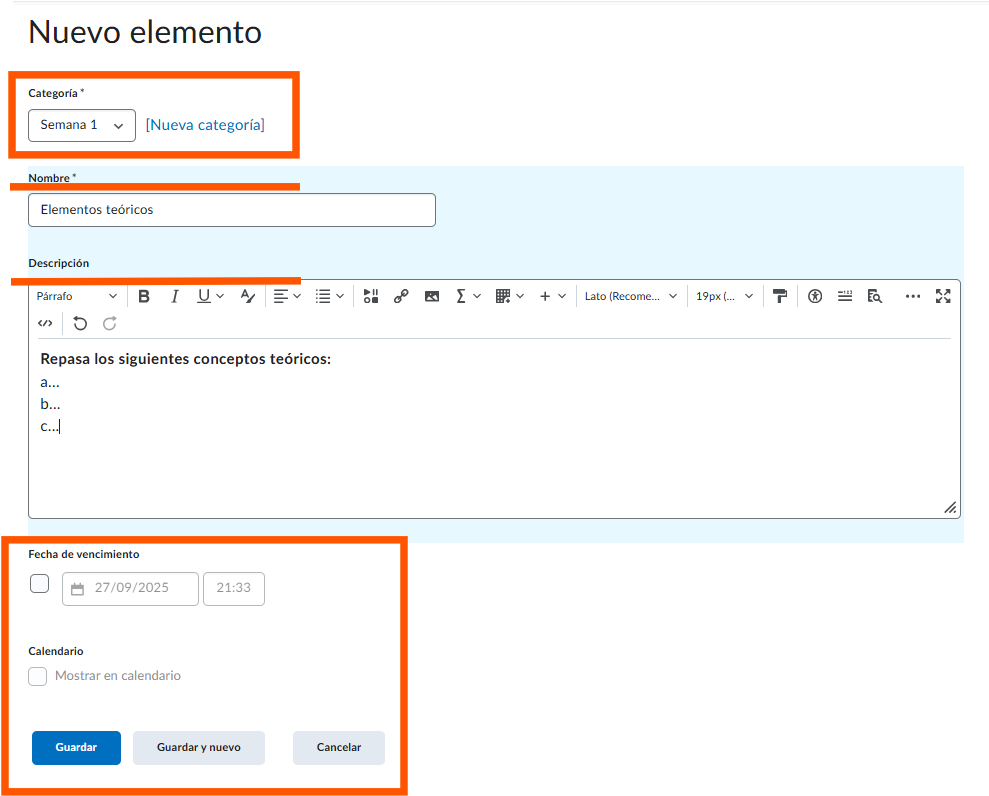Viewport: 989px width, 796px height.
Task: Enable the Fecha de vencimiento checkbox
Action: tap(40, 584)
